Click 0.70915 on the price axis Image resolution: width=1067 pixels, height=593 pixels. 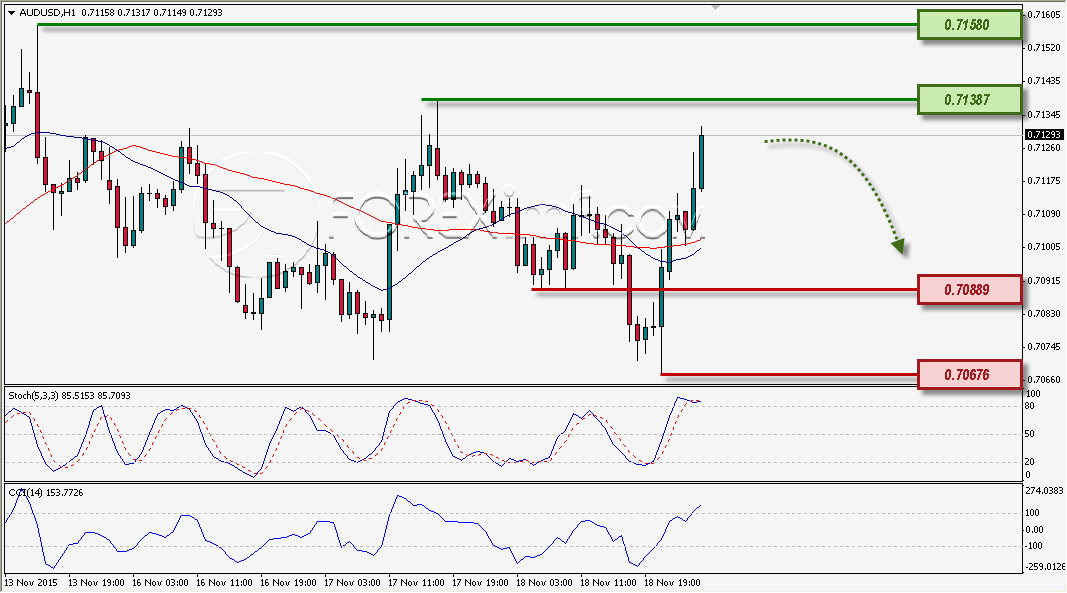coord(1044,281)
